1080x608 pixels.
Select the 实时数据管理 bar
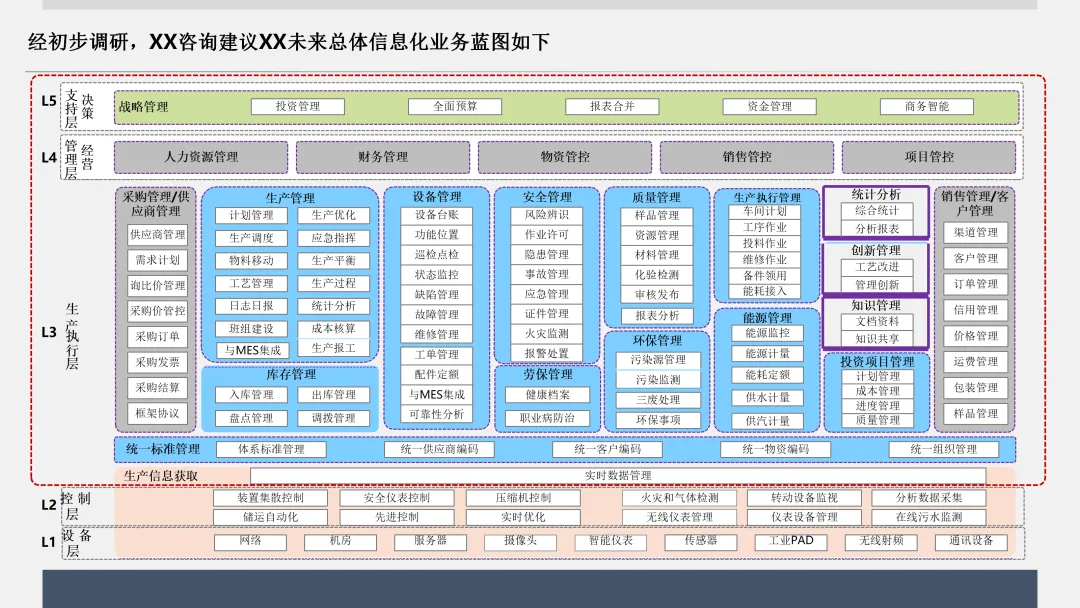pos(618,476)
